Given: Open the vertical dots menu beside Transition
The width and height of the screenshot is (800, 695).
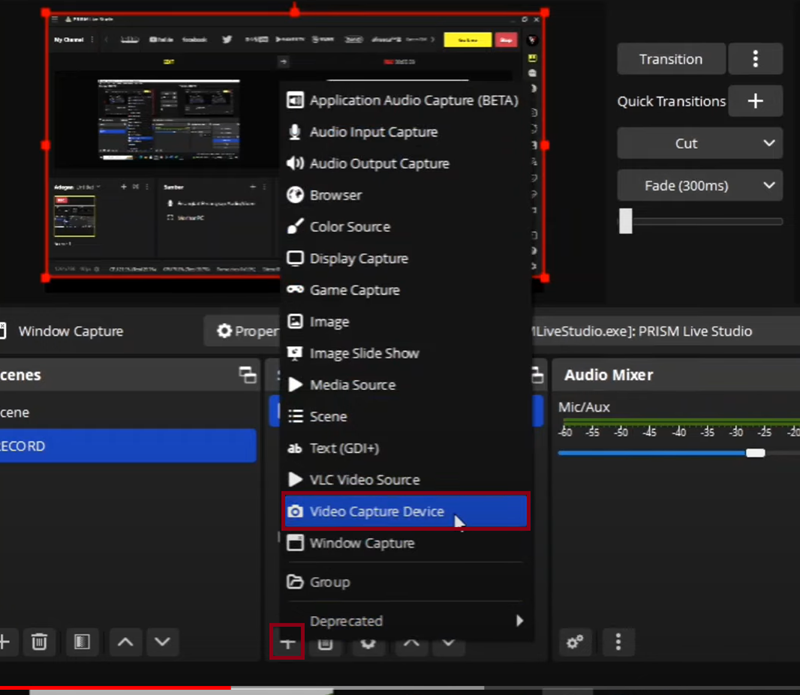Looking at the screenshot, I should click(x=755, y=59).
